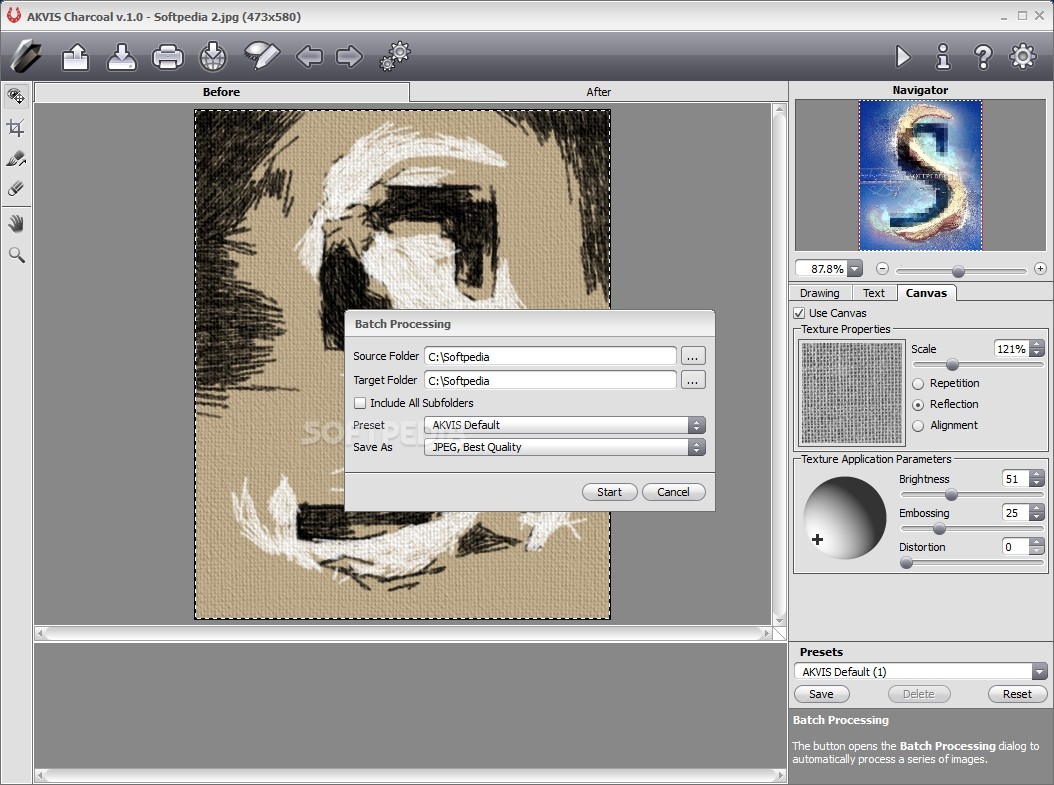
Task: Click the AKVIS Charcoal pencil logo icon
Action: coord(26,56)
